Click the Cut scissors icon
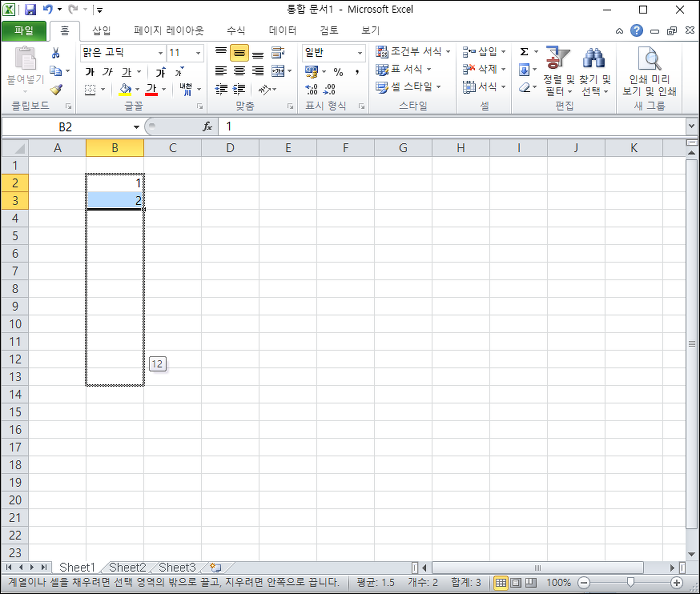700x594 pixels. pyautogui.click(x=55, y=53)
